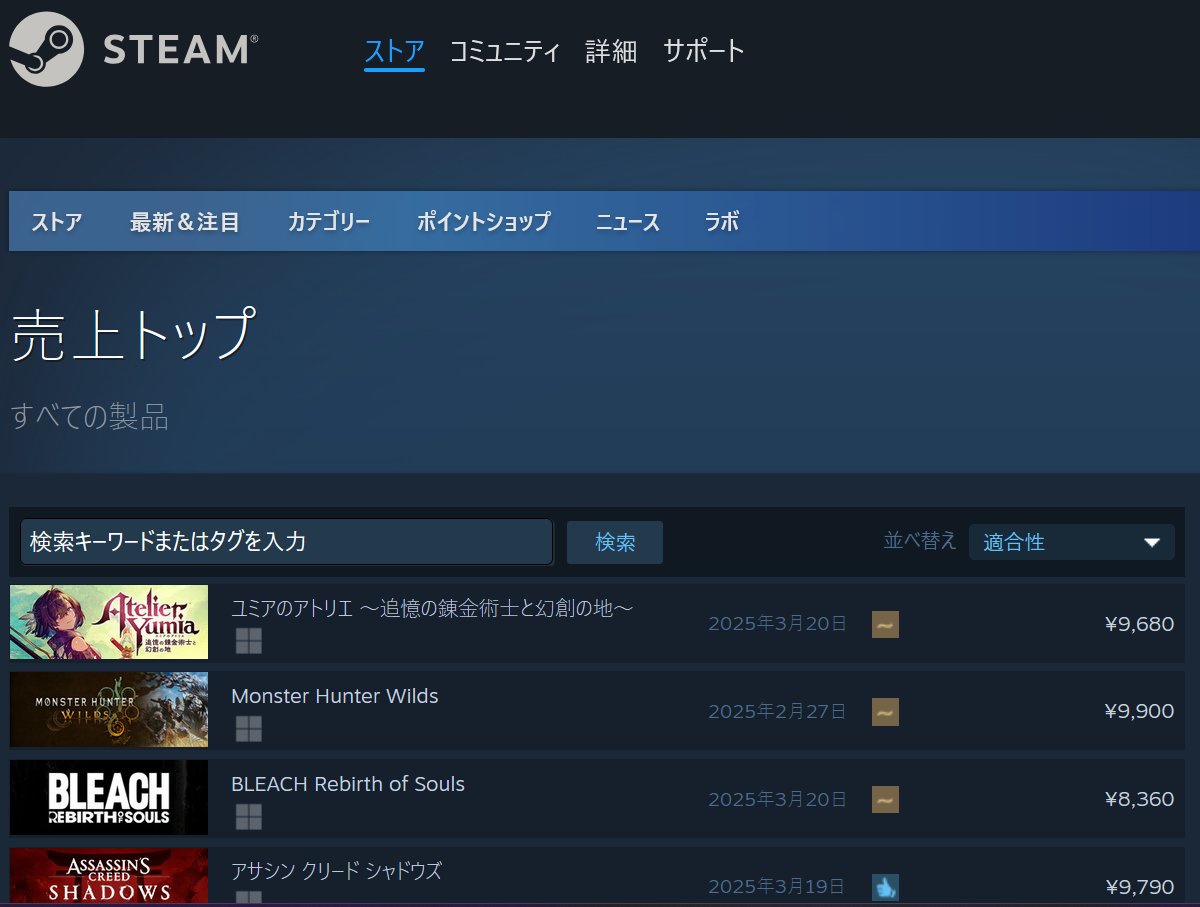Screen dimensions: 1200x907
Task: Open ニュース in the store bar
Action: 628,222
